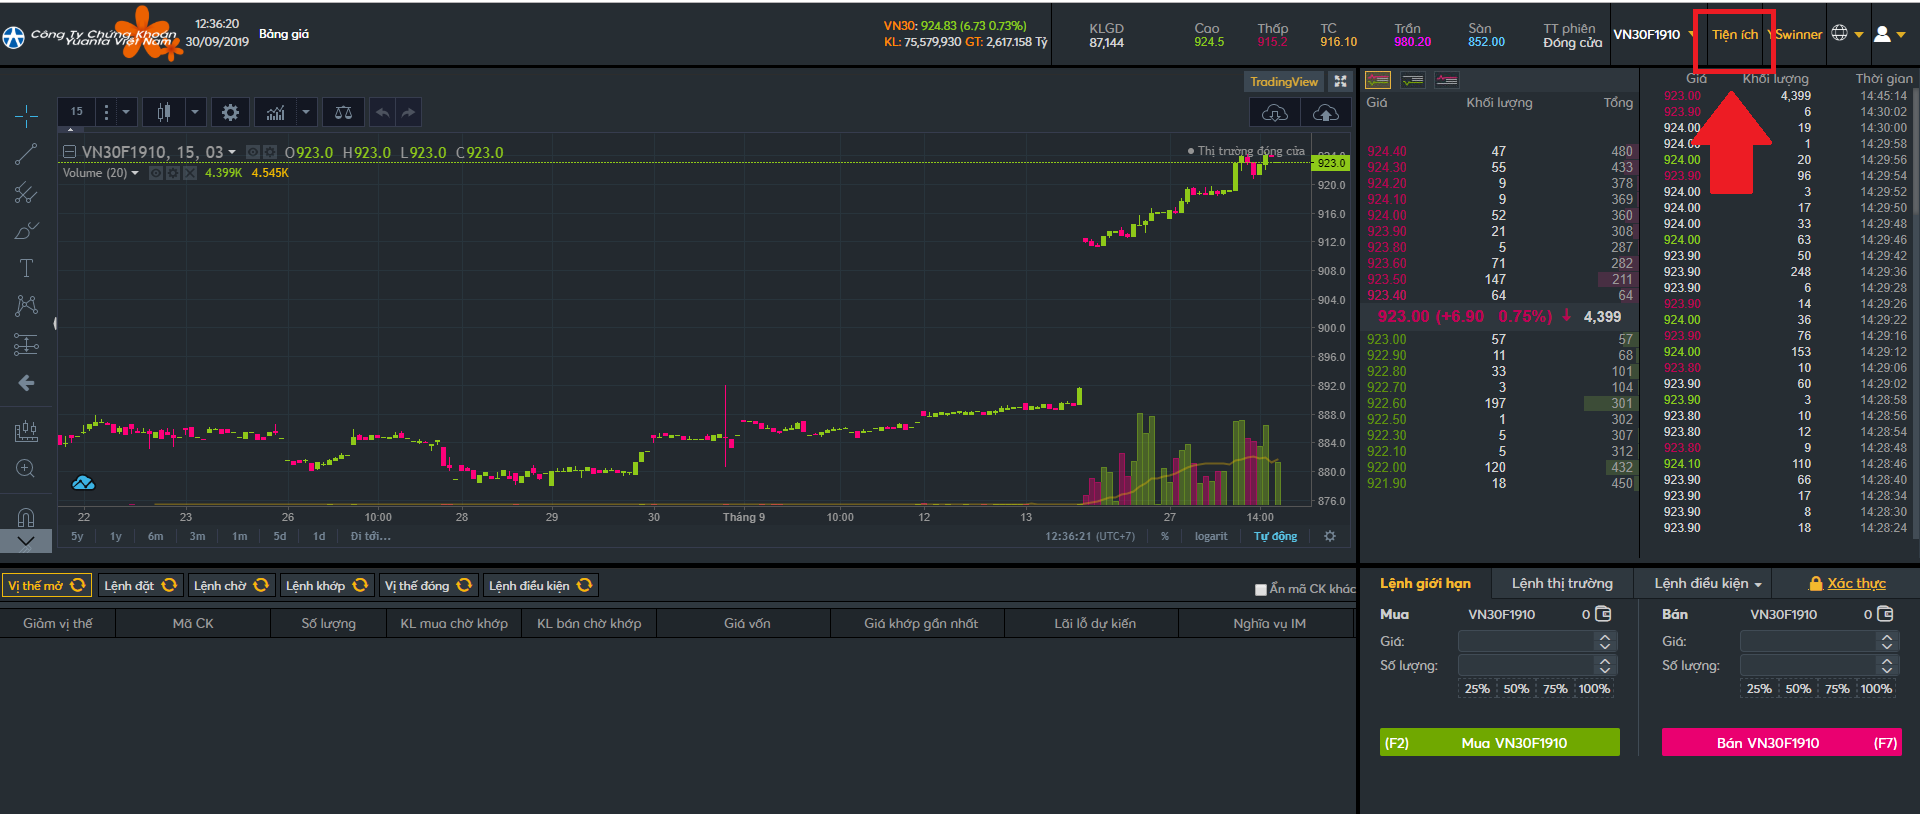The height and width of the screenshot is (814, 1920).
Task: Click the compare symbols scale icon
Action: point(343,112)
